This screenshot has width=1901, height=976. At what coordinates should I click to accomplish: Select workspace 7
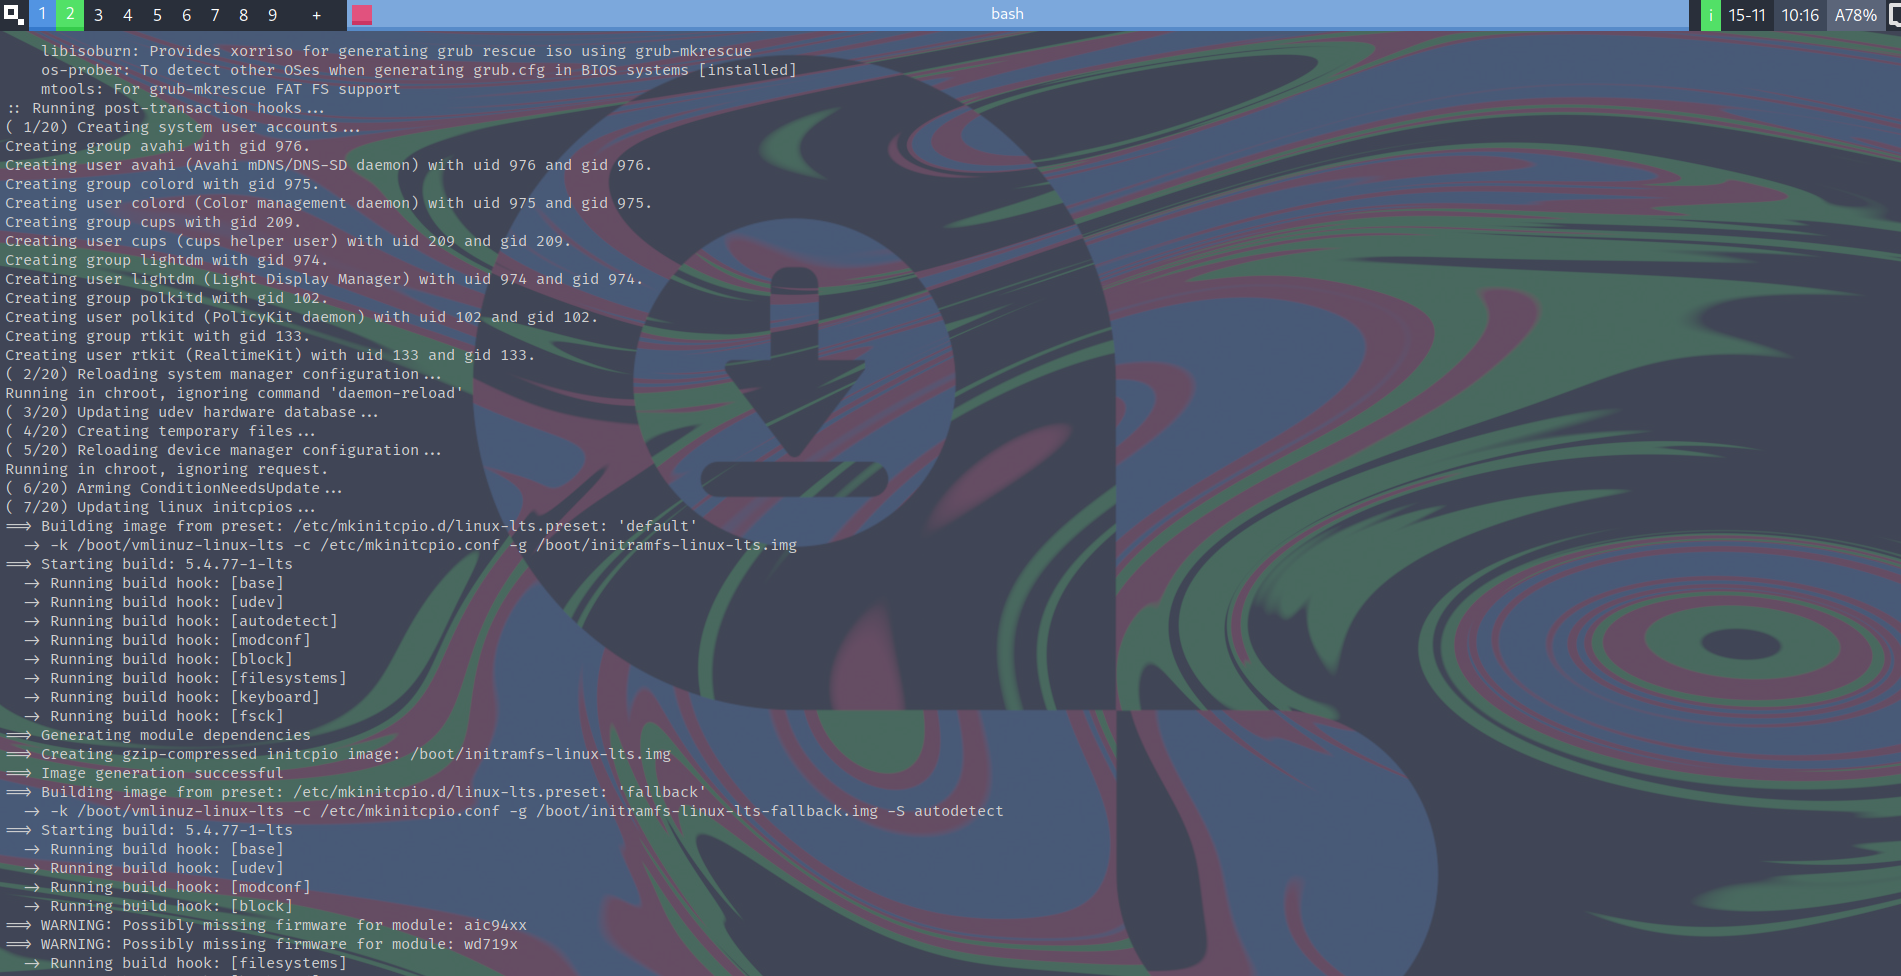tap(215, 15)
